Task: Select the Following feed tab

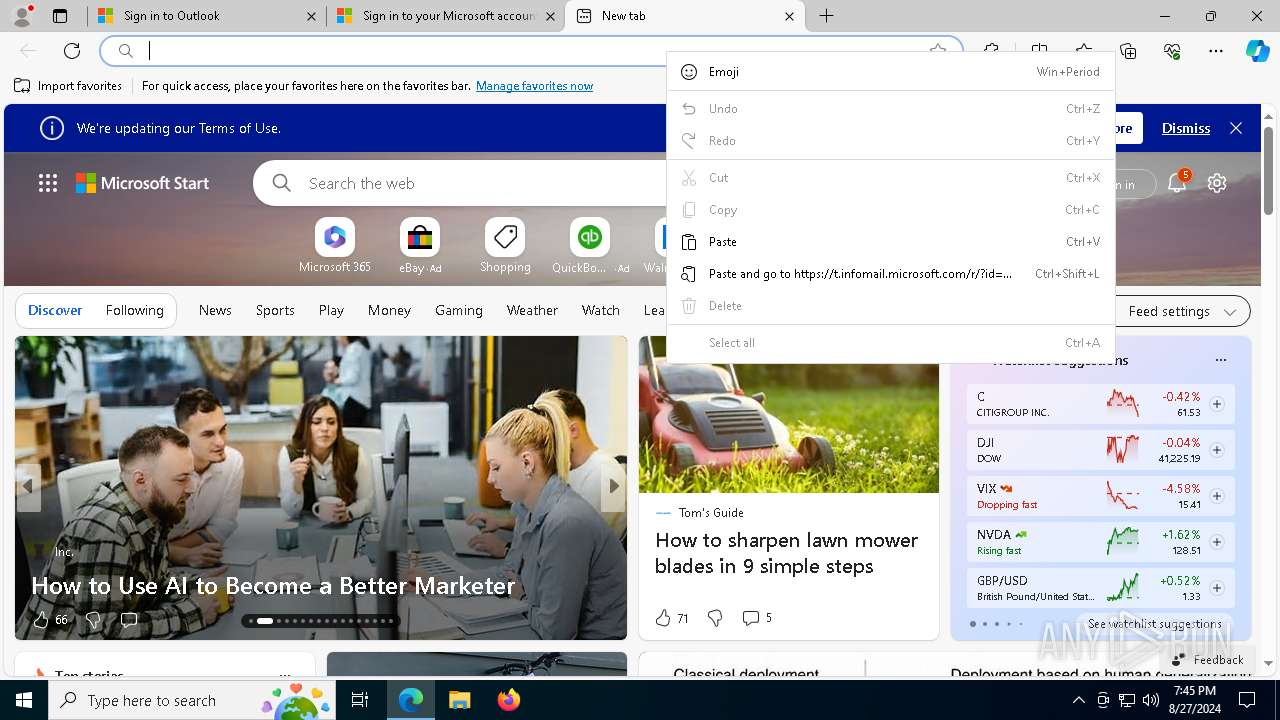Action: [134, 311]
